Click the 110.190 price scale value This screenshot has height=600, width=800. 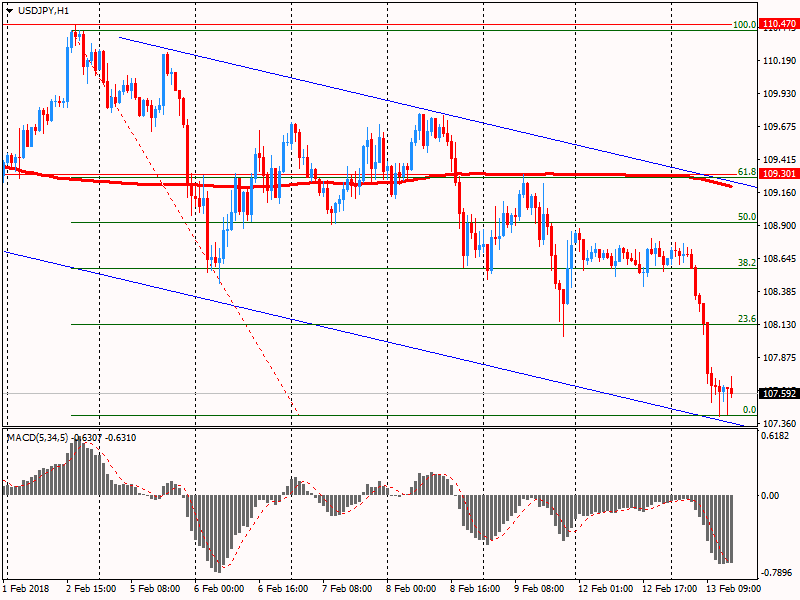(x=779, y=61)
